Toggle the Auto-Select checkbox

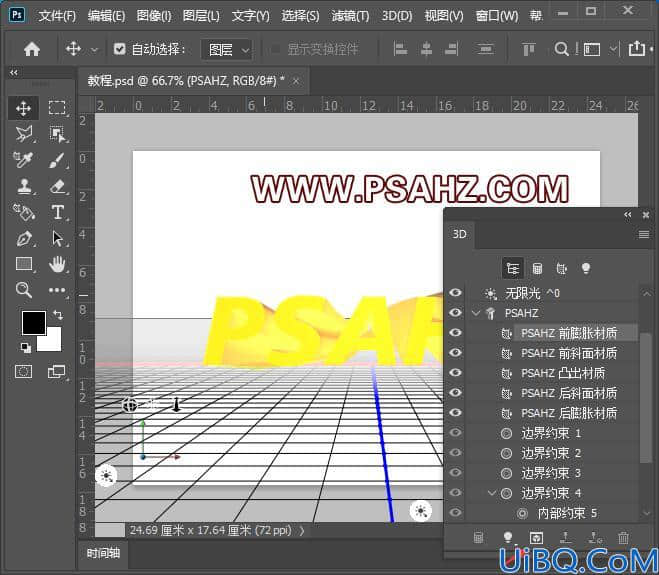click(x=119, y=49)
